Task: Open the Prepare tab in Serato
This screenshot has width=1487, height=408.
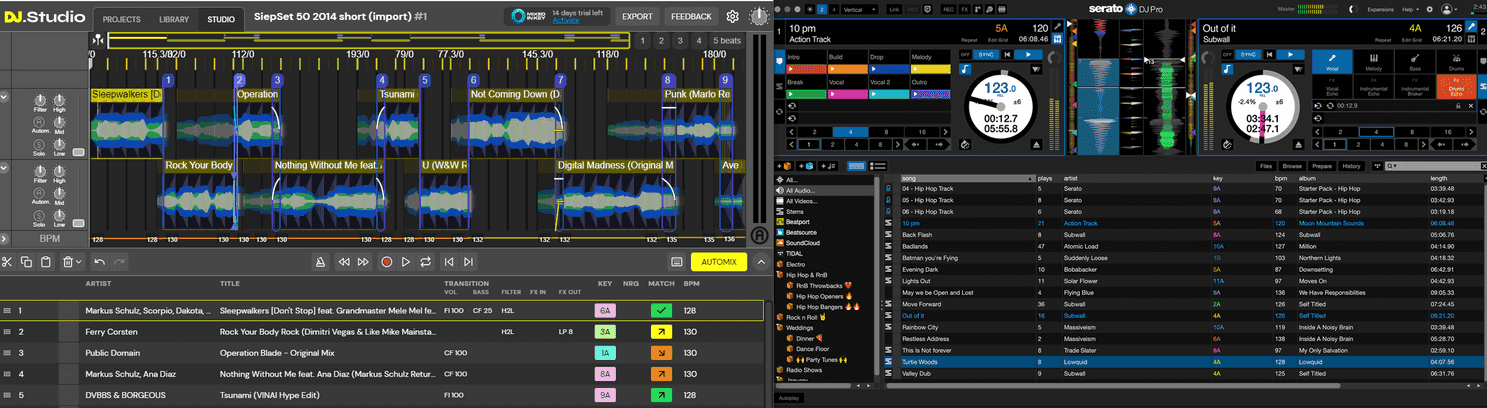Action: pyautogui.click(x=1321, y=166)
